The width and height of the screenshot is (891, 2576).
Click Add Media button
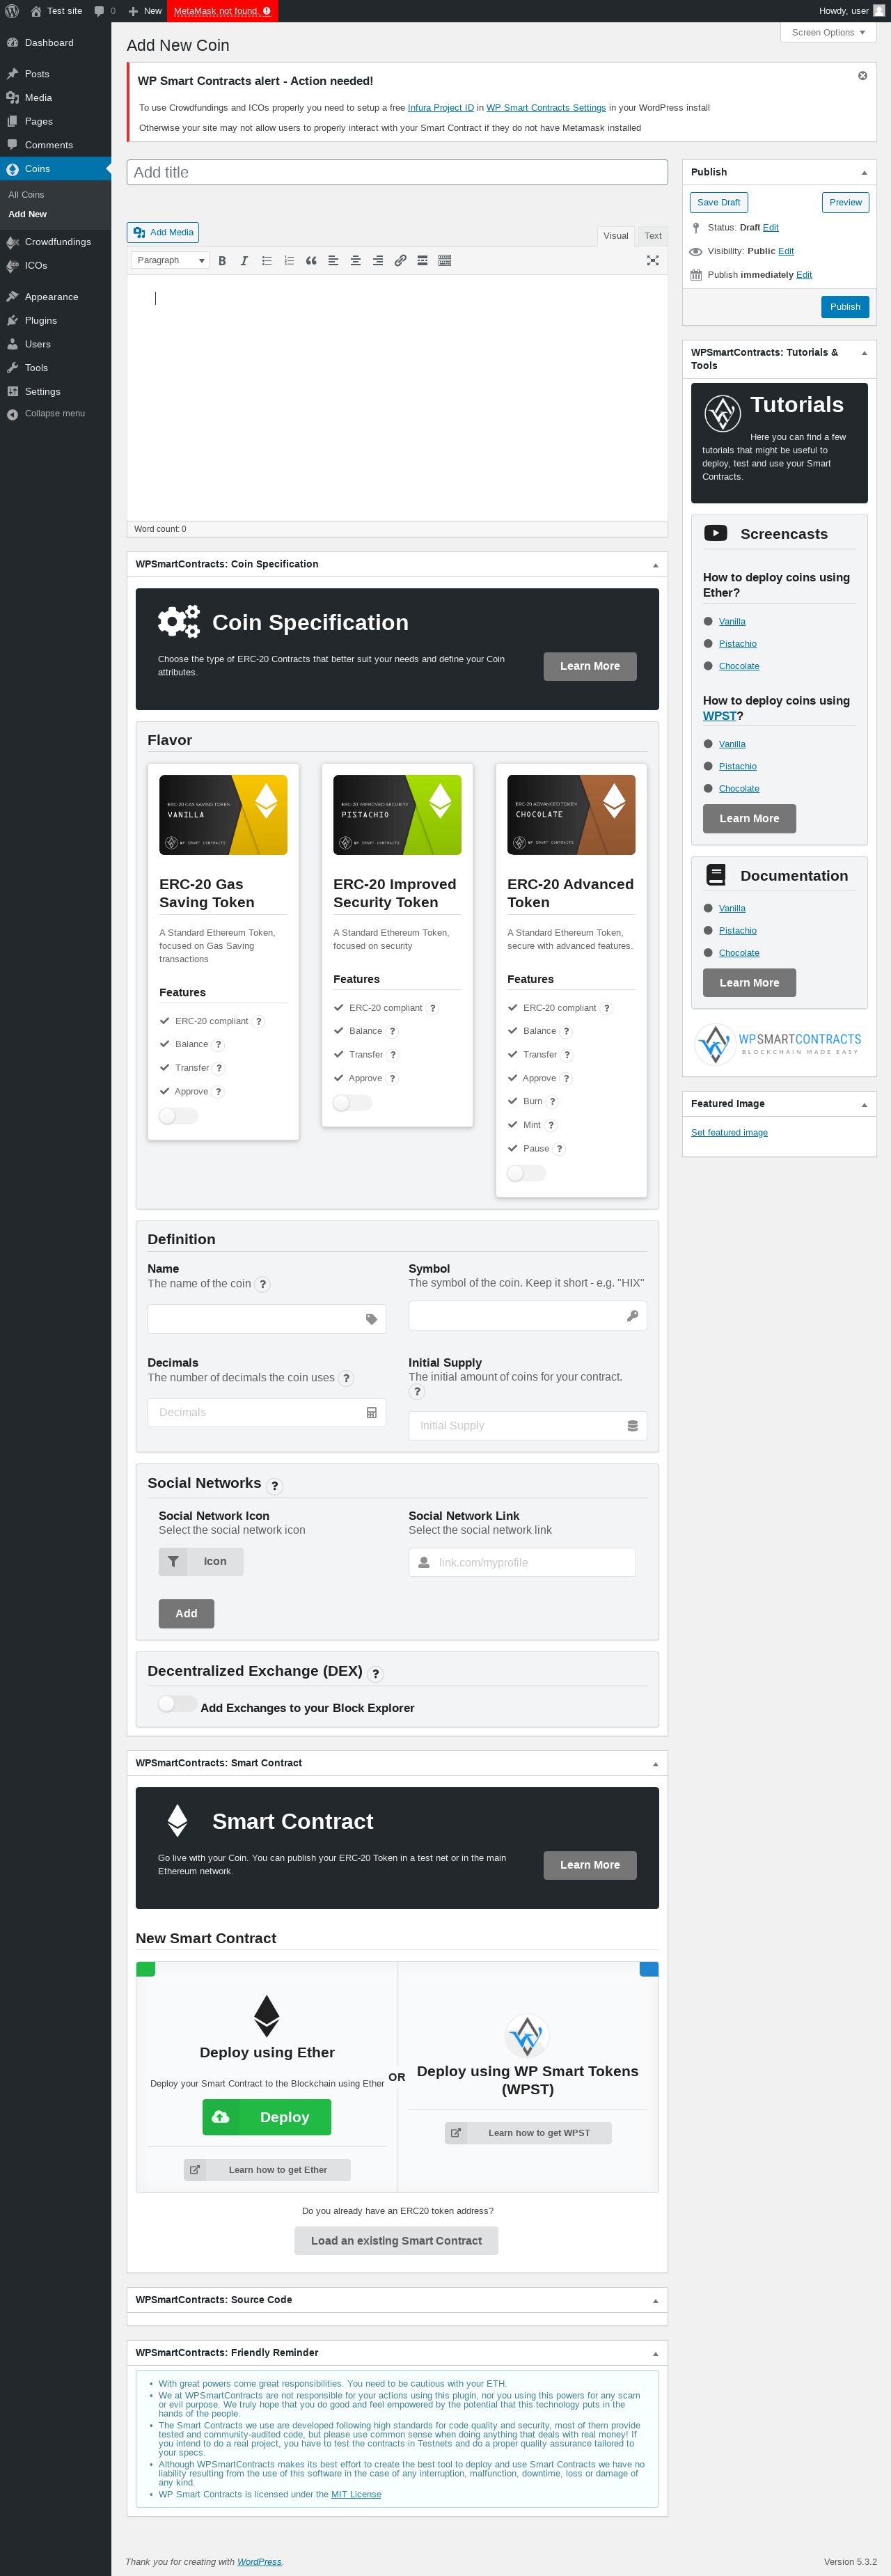pyautogui.click(x=163, y=233)
